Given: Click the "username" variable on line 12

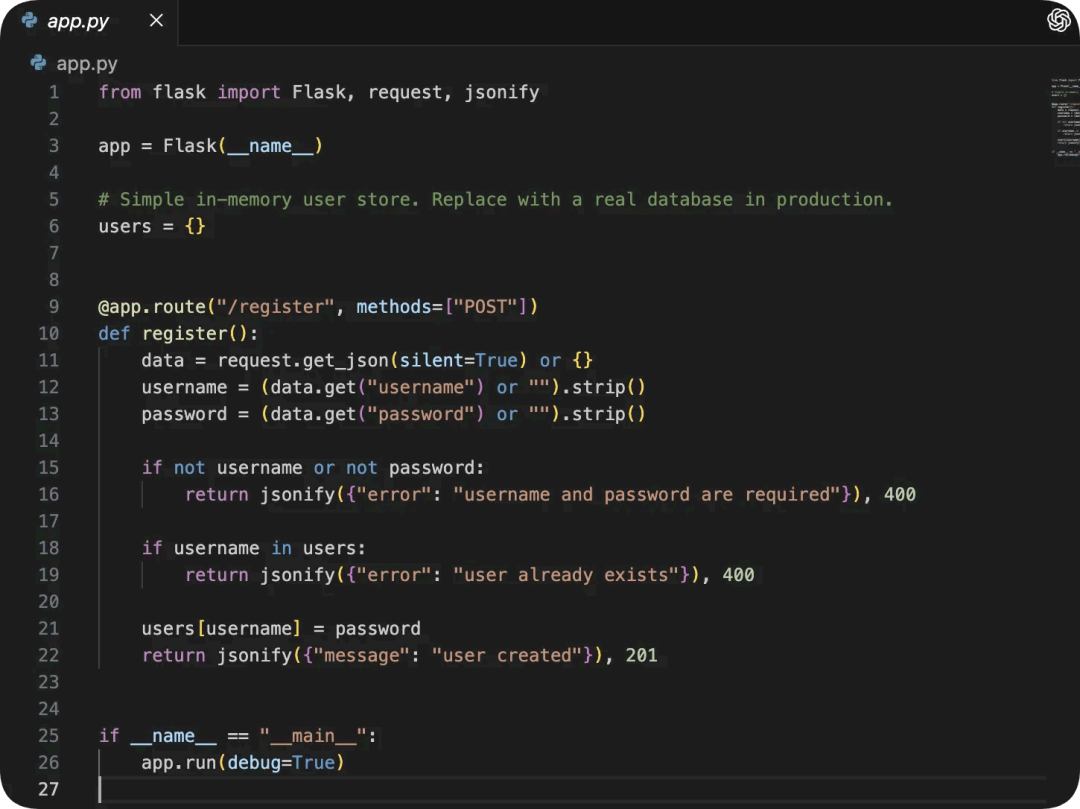Looking at the screenshot, I should tap(184, 387).
